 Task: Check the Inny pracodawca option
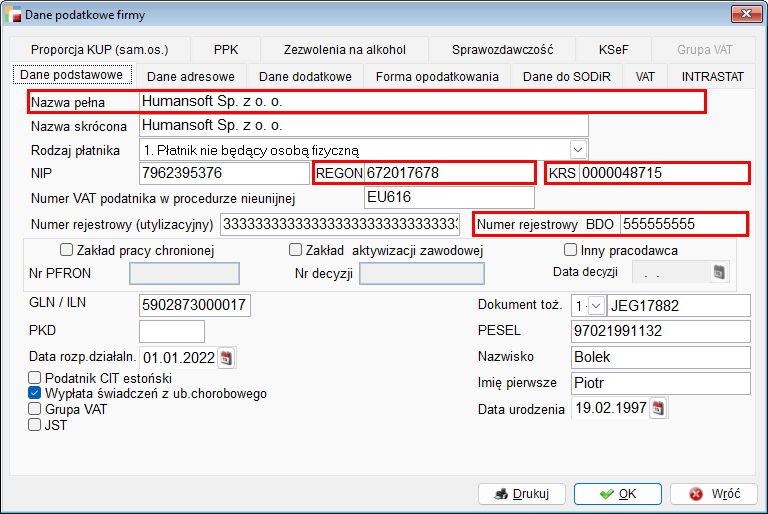(x=571, y=250)
